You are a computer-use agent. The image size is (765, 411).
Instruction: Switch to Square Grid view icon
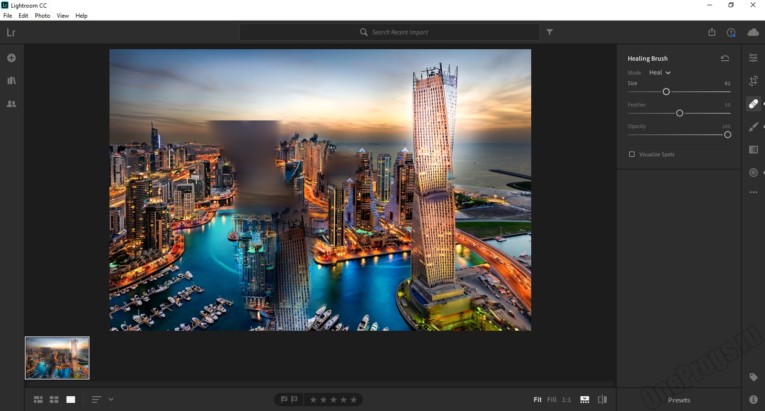tap(54, 399)
